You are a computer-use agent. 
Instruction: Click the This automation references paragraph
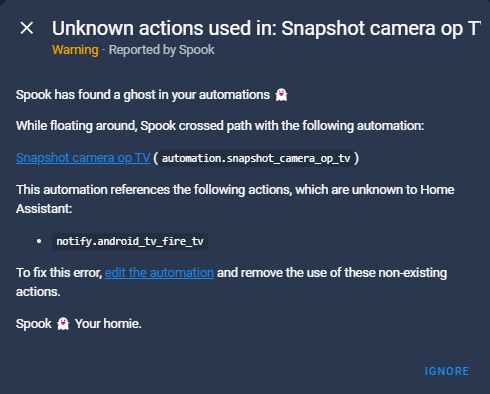tap(235, 199)
